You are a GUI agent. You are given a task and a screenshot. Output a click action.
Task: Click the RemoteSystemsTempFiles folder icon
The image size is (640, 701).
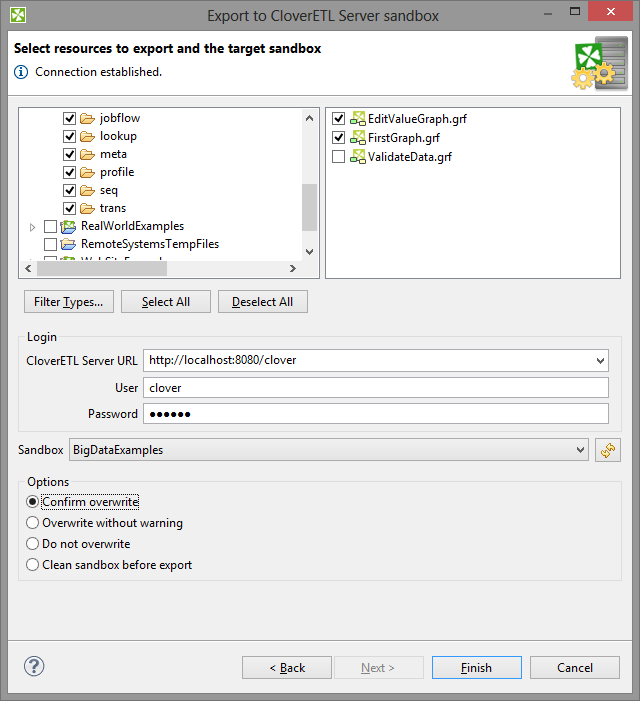68,244
